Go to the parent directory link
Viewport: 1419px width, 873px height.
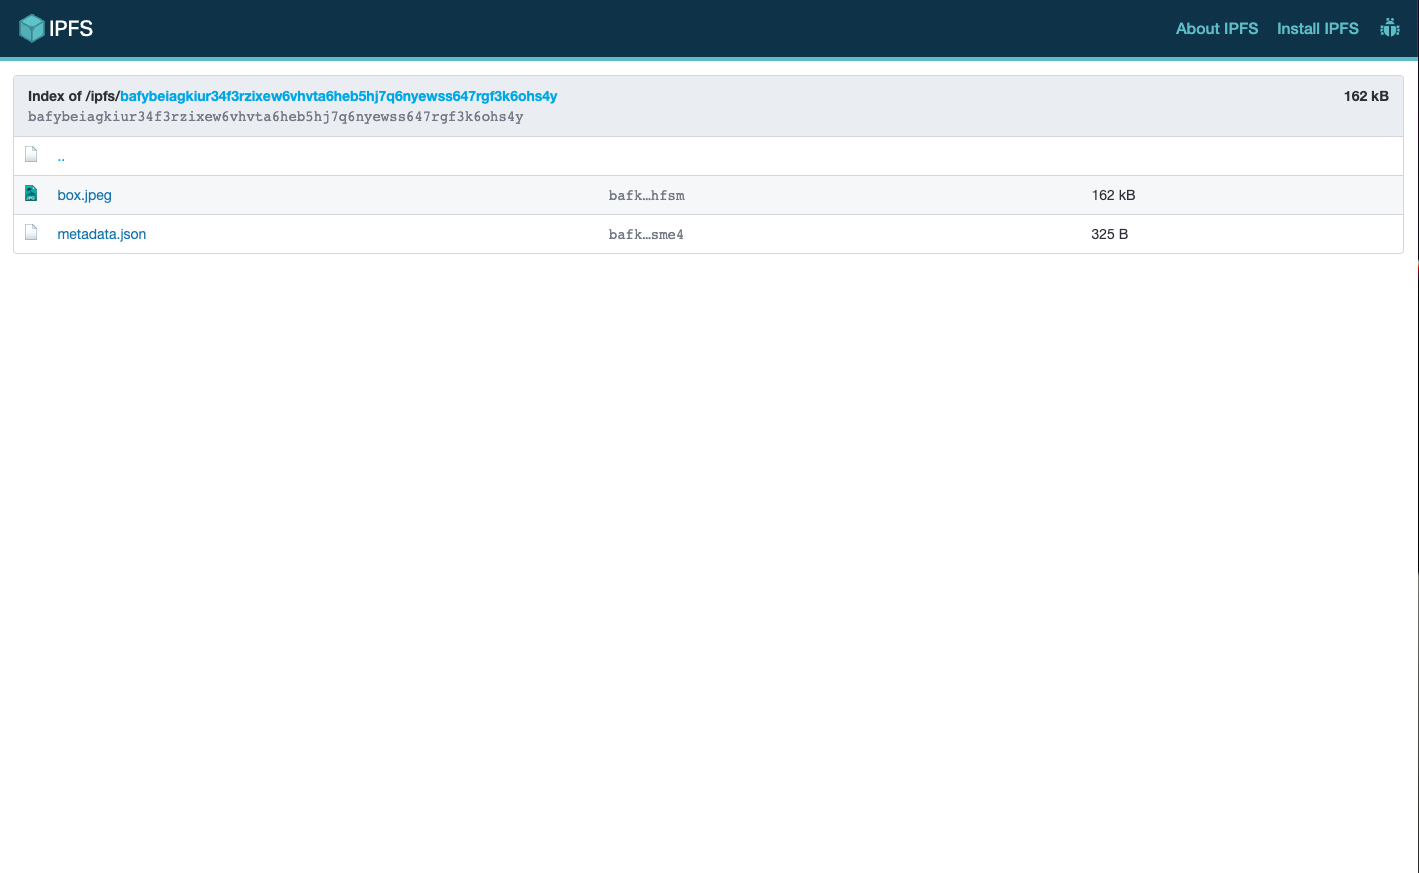click(x=61, y=156)
